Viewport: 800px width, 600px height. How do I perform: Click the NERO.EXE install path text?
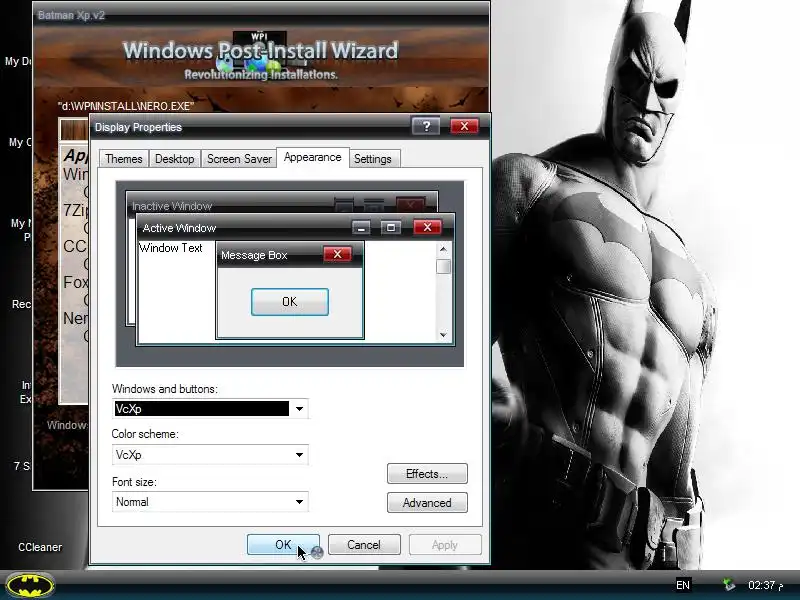point(126,106)
